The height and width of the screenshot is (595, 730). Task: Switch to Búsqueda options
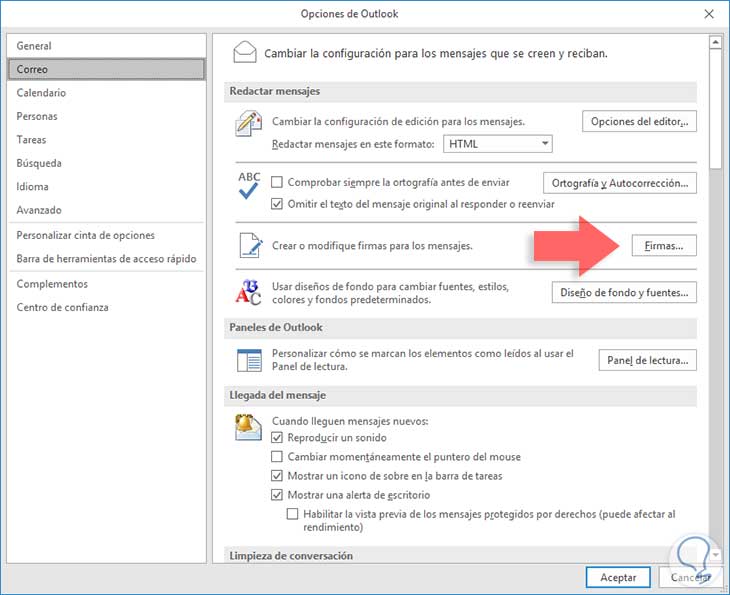[x=106, y=163]
